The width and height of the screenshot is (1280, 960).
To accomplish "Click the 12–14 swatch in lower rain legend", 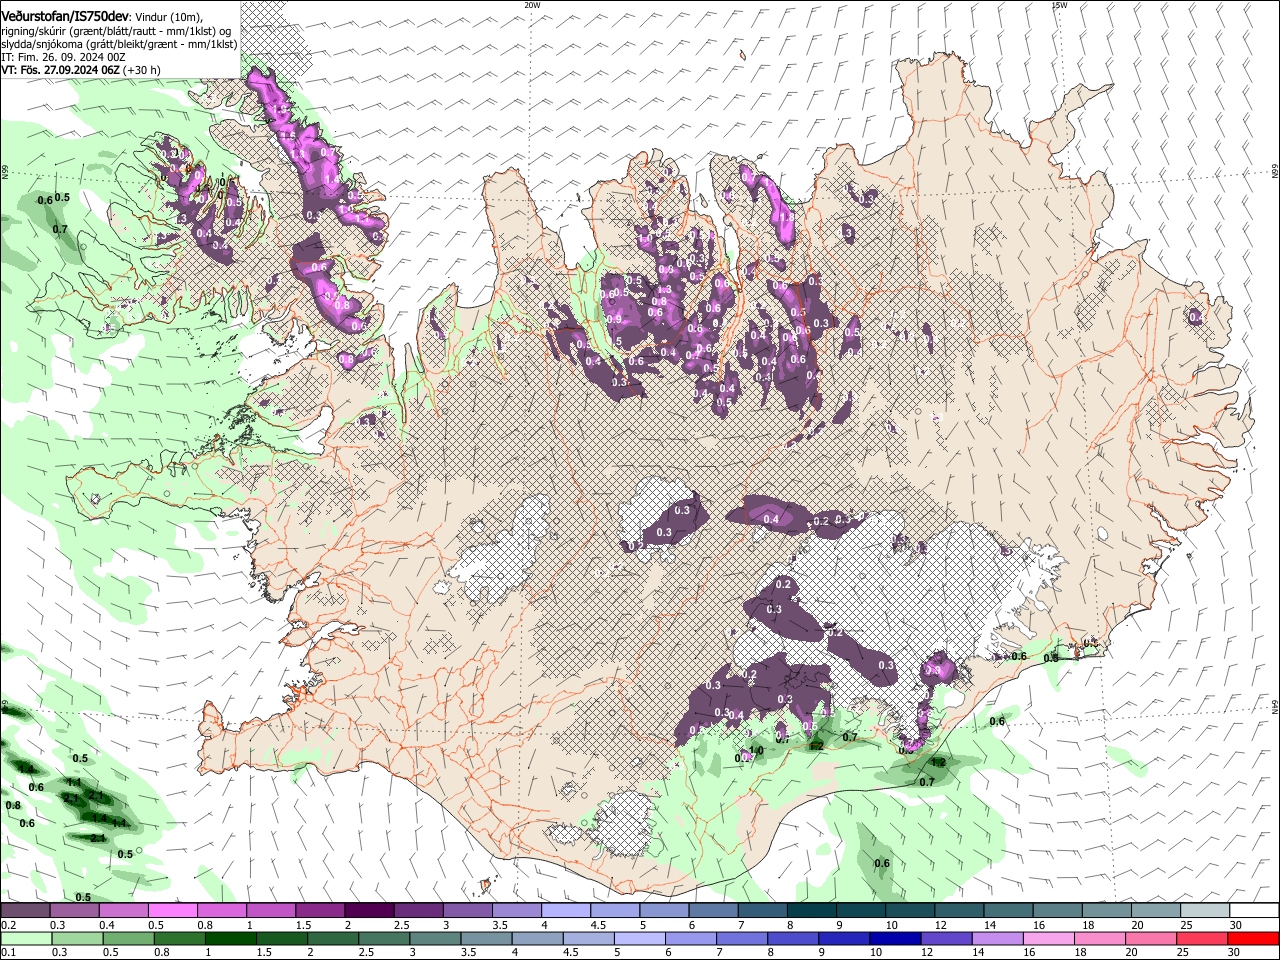I will (x=945, y=938).
